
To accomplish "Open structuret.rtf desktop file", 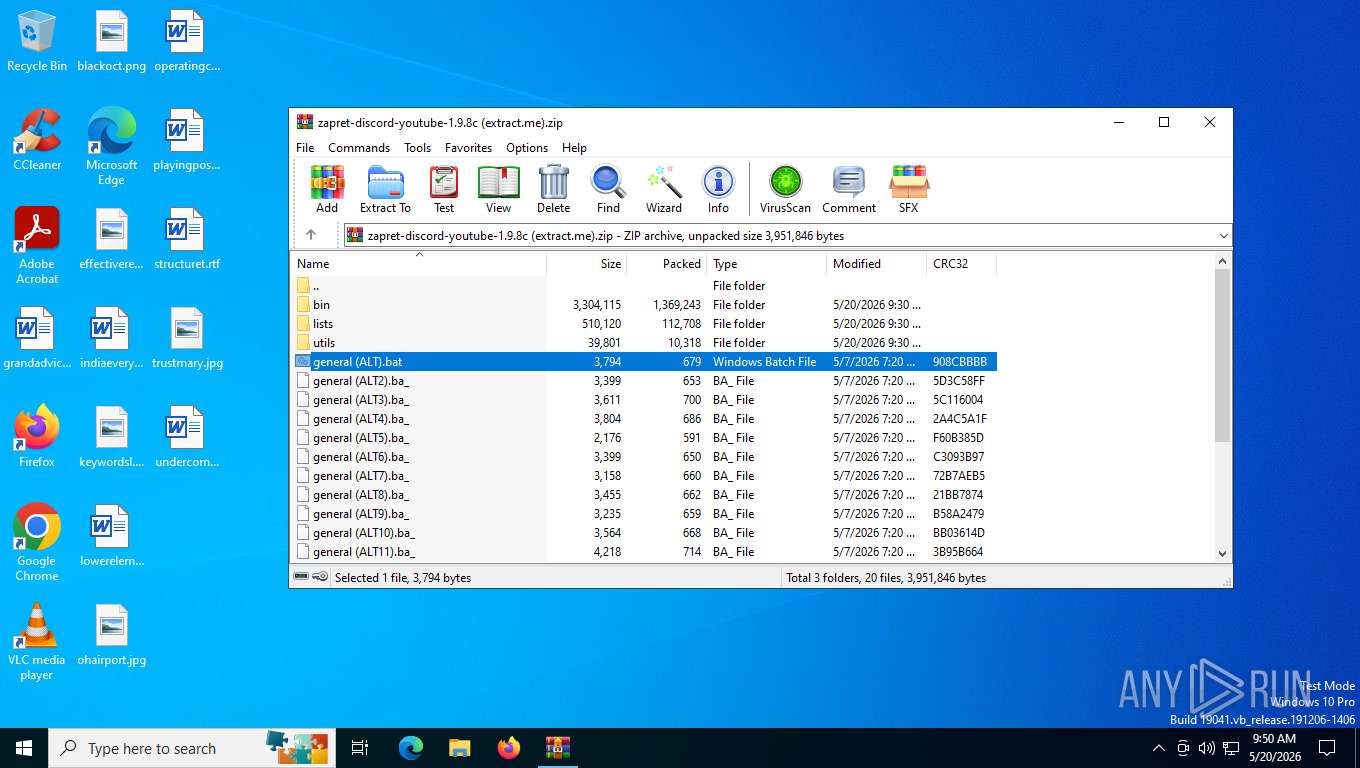I will click(x=186, y=239).
